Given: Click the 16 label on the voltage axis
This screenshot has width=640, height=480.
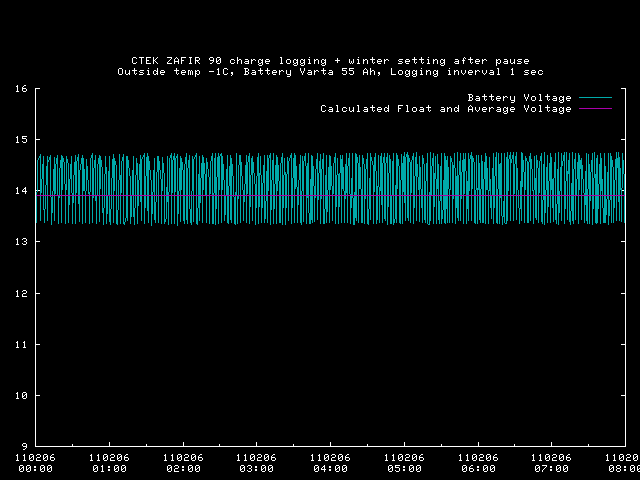Looking at the screenshot, I should 20,89.
